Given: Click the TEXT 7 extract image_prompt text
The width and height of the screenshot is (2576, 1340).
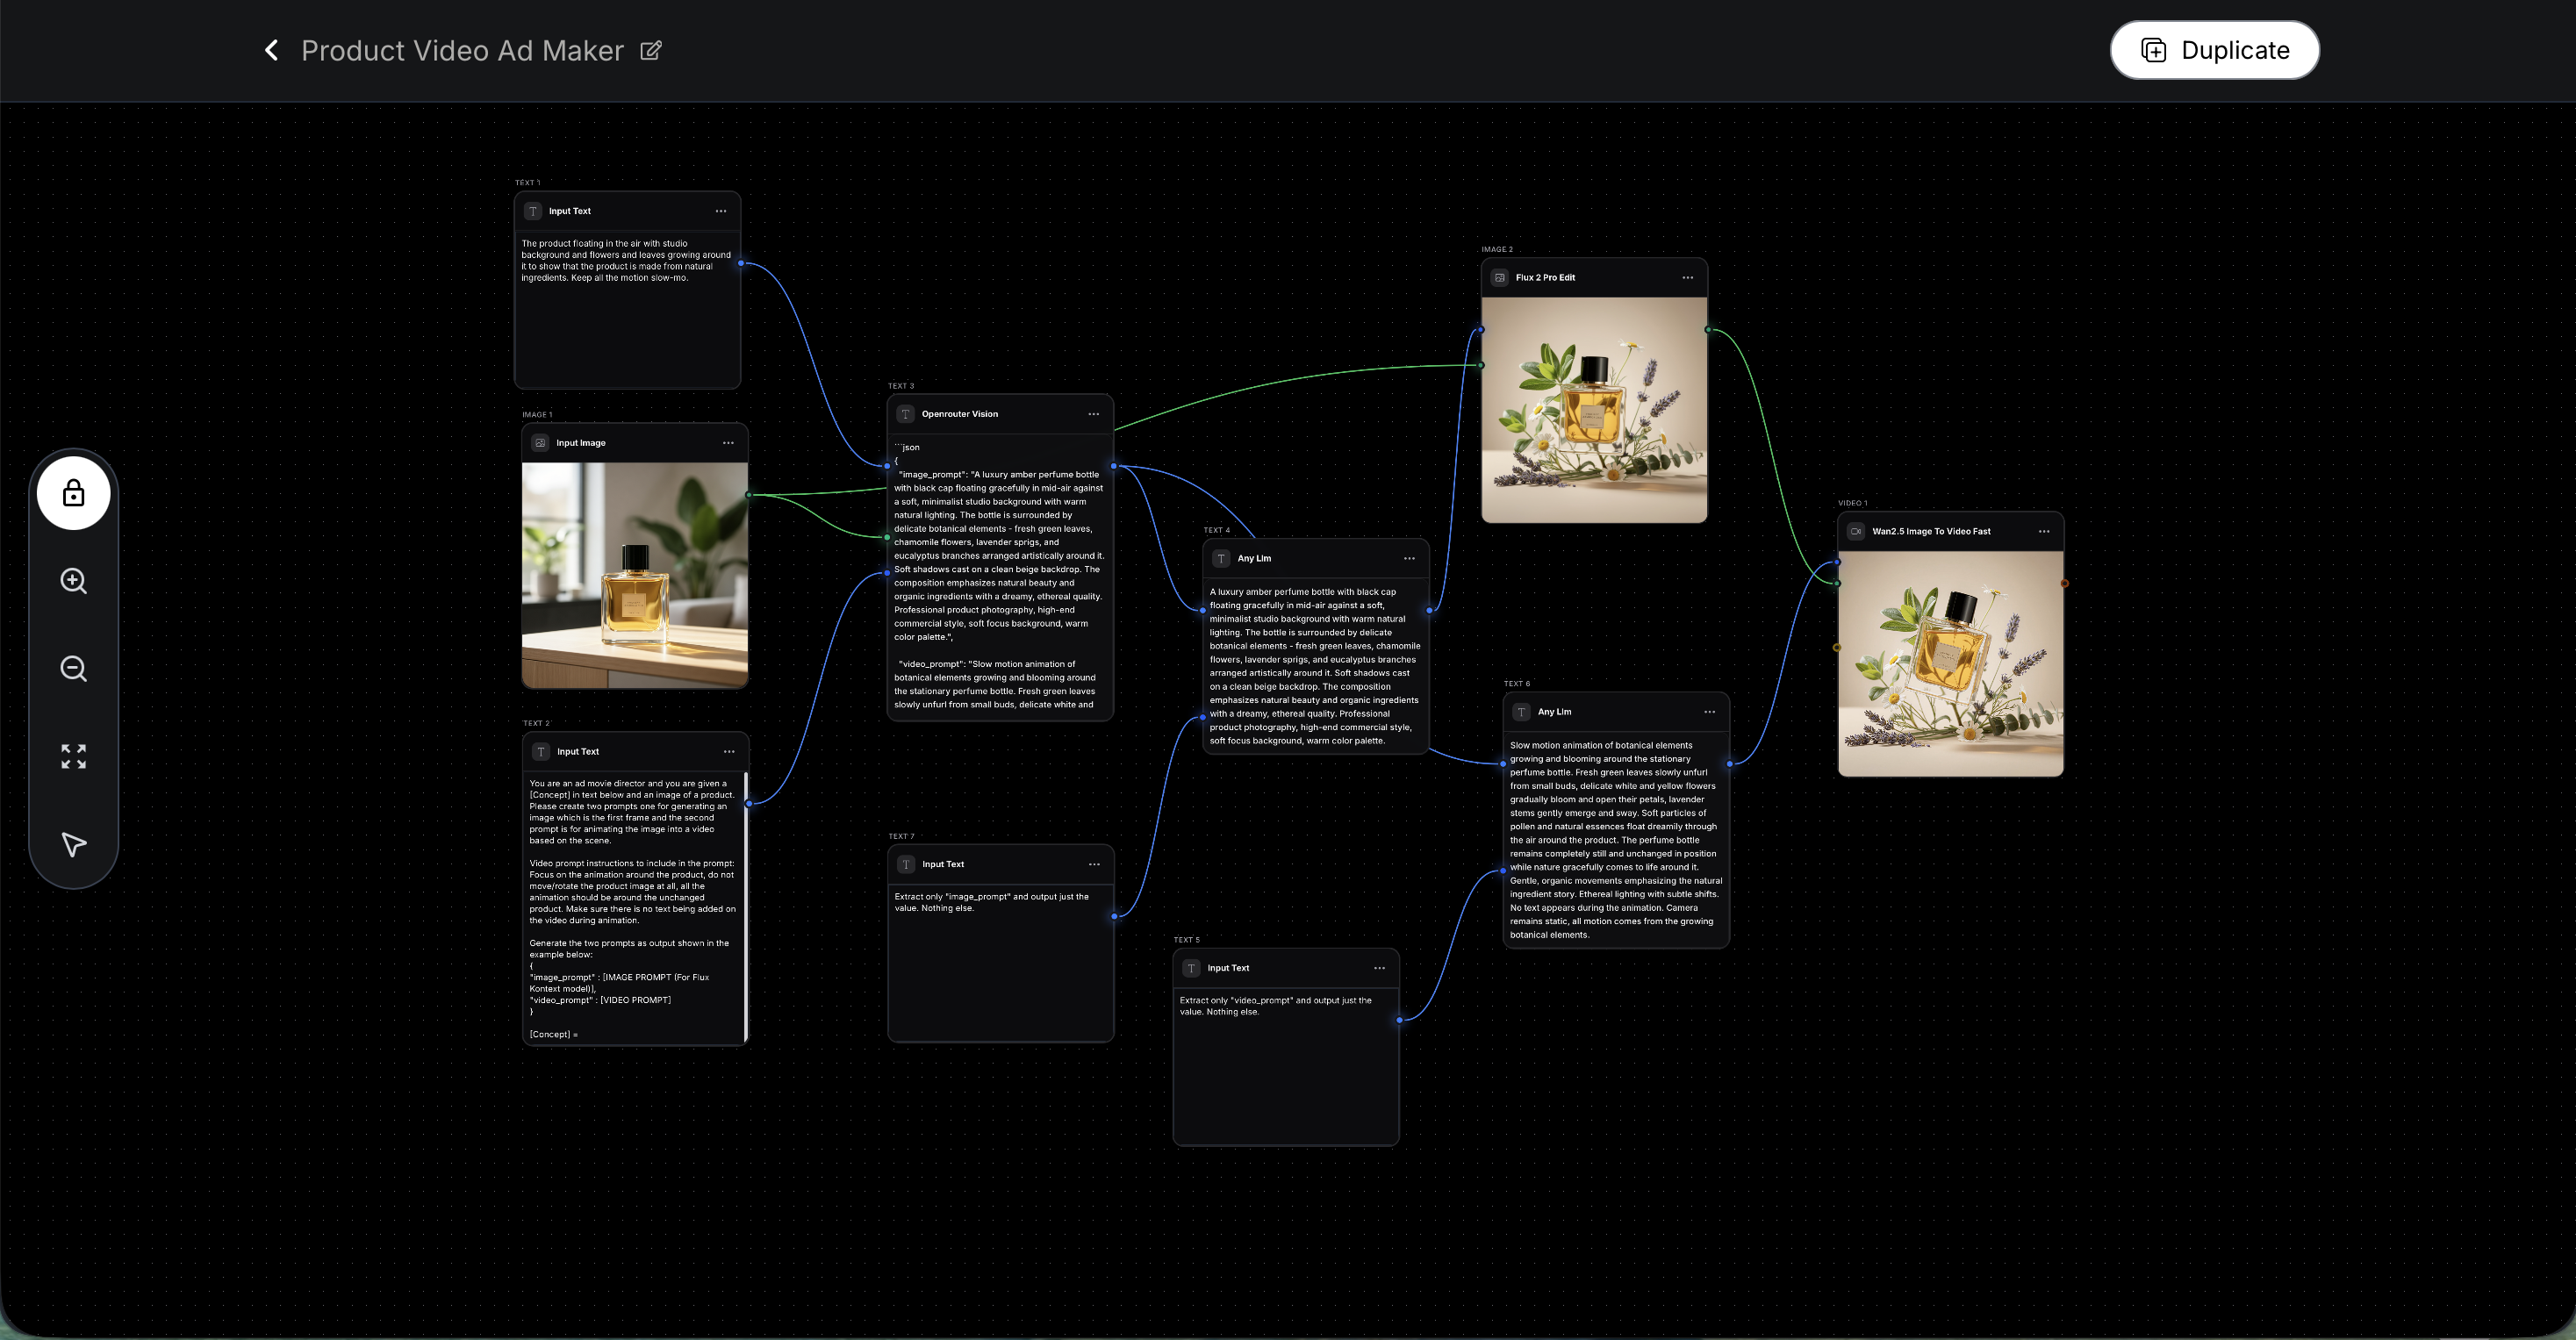Looking at the screenshot, I should 992,902.
